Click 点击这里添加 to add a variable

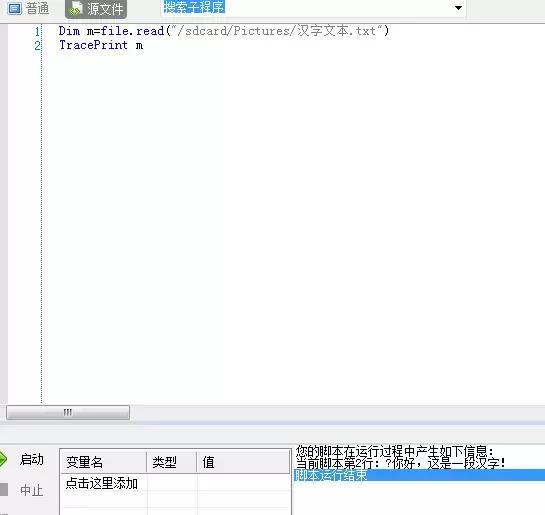(x=102, y=483)
